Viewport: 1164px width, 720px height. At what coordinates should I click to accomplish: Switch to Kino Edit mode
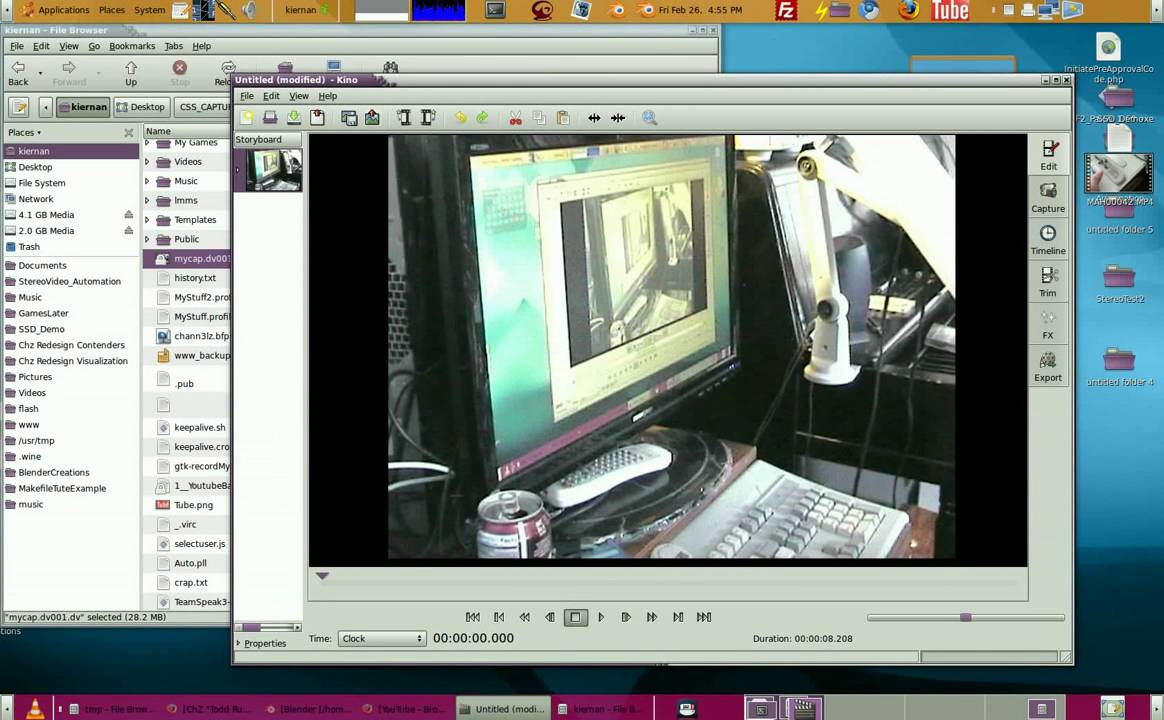(x=1048, y=155)
